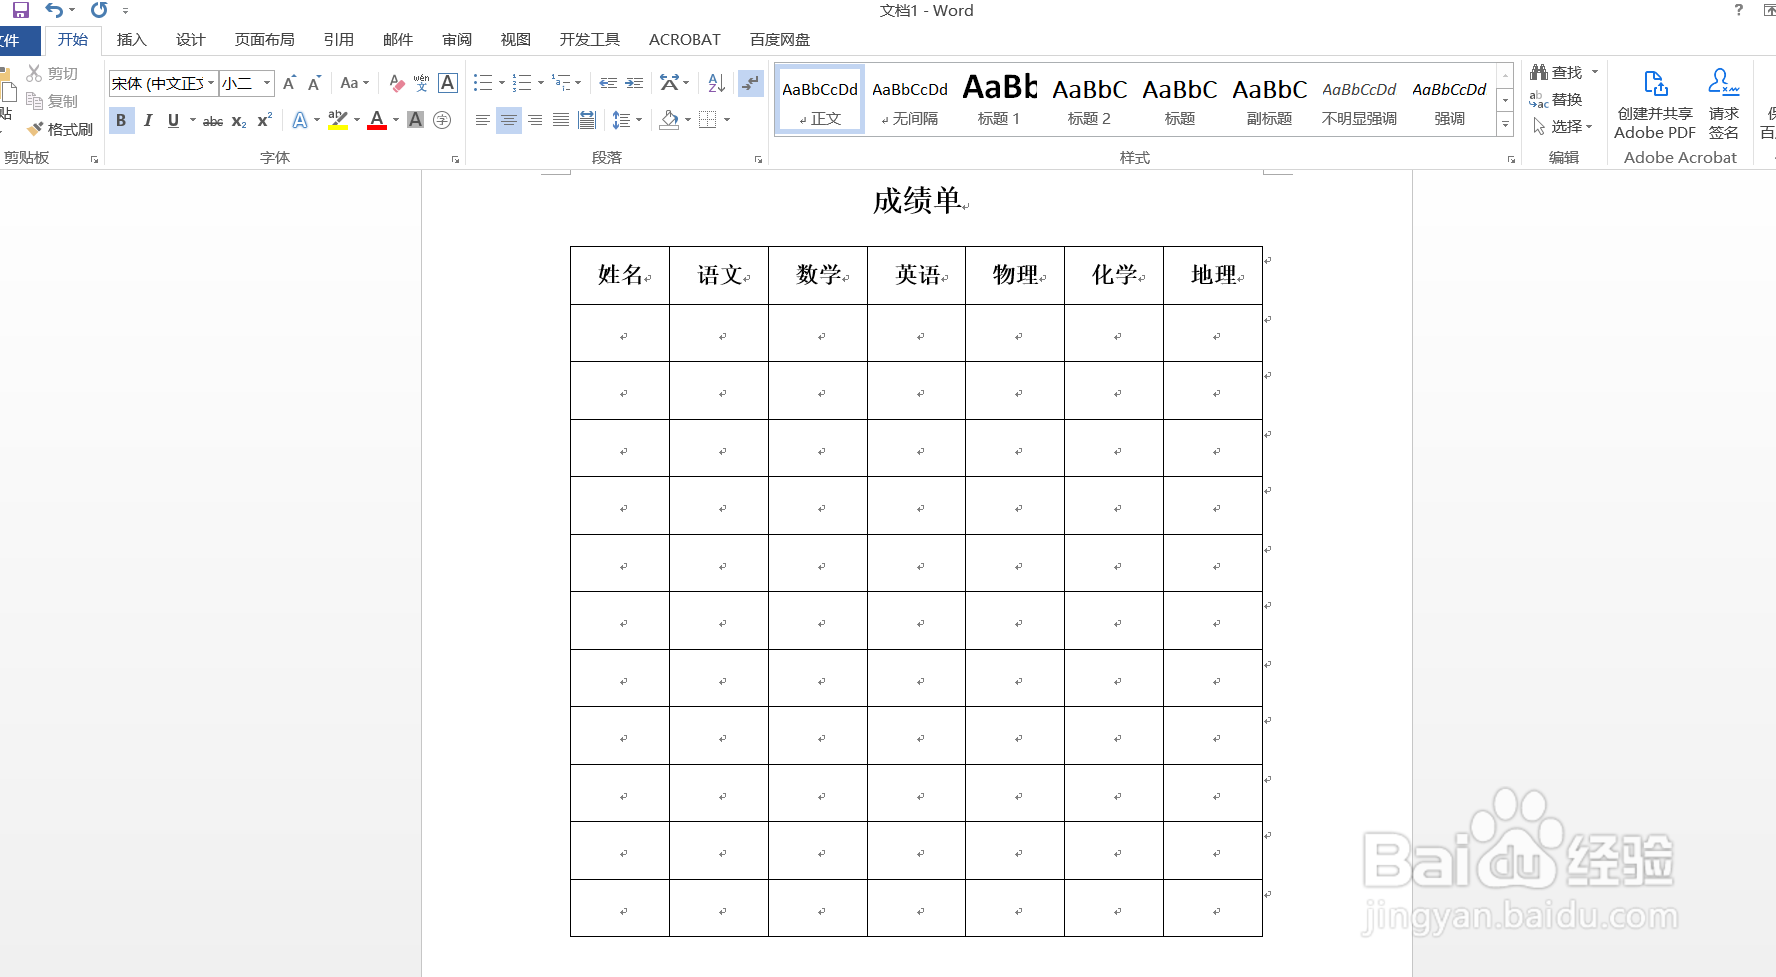
Task: Open the phonetic guide (wén) tool
Action: click(x=421, y=83)
